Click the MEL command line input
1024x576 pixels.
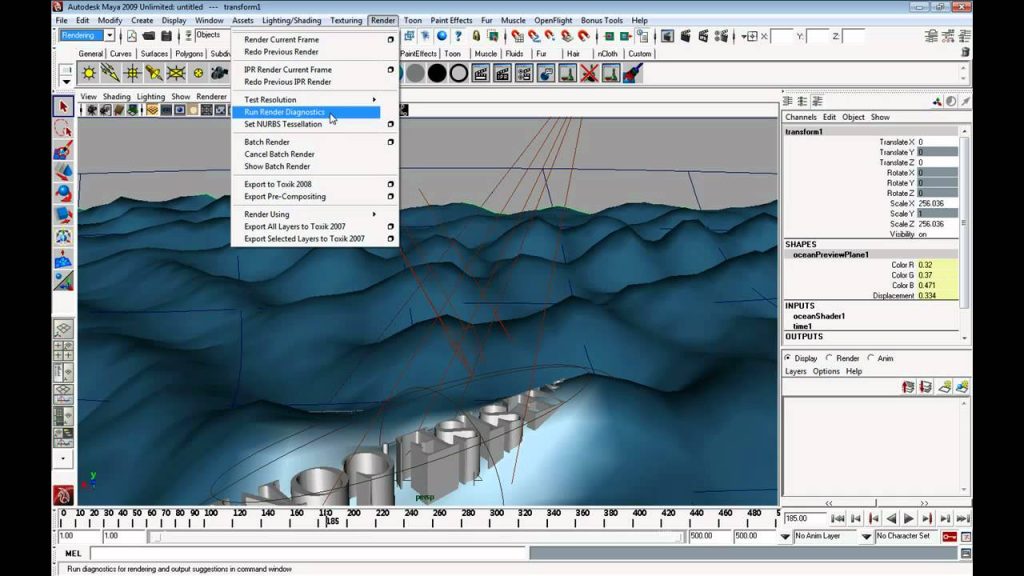click(x=308, y=554)
